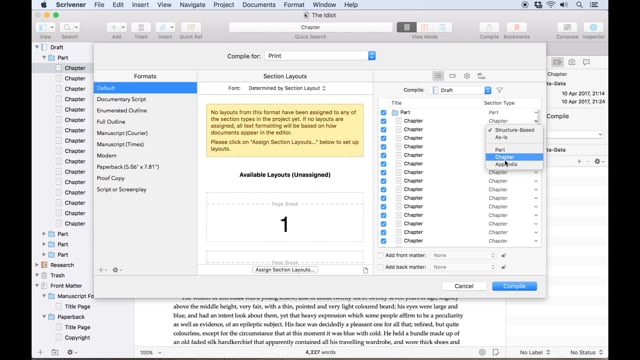Click the filter funnel icon beside Draft
This screenshot has width=640, height=360.
tap(499, 90)
